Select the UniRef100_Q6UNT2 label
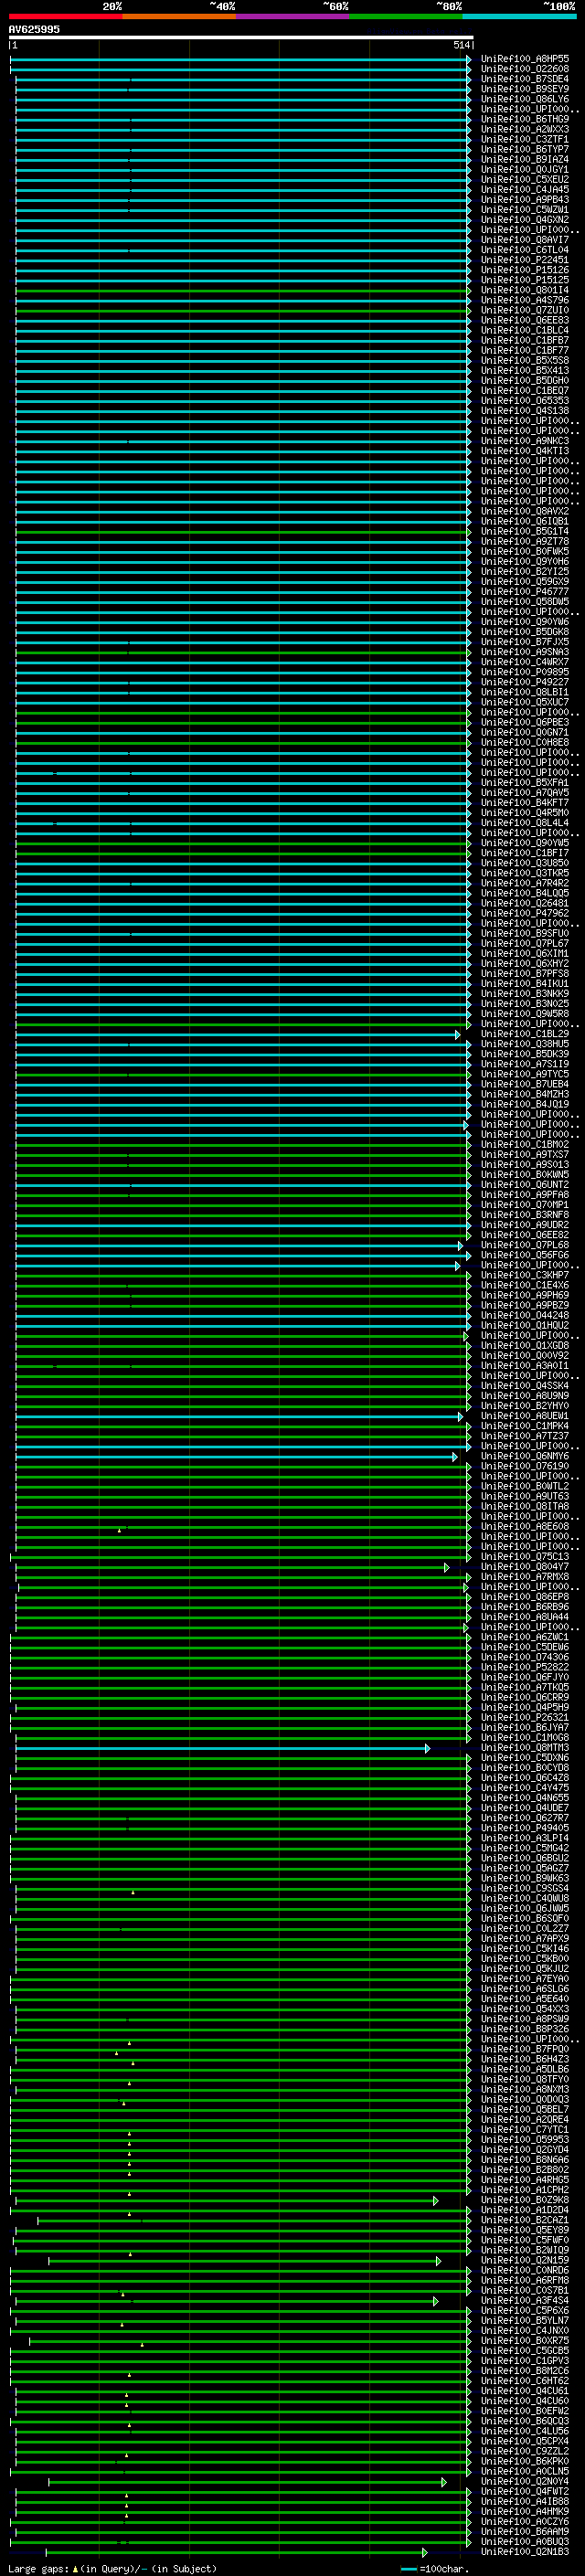Screen dimensions: 585x2576 coord(525,1185)
